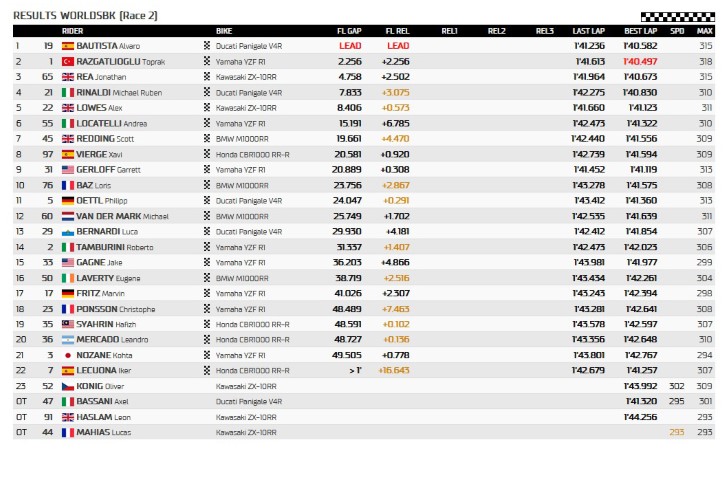The width and height of the screenshot is (727, 480).
Task: Click the Spanish flag beside Bautista
Action: pos(68,46)
